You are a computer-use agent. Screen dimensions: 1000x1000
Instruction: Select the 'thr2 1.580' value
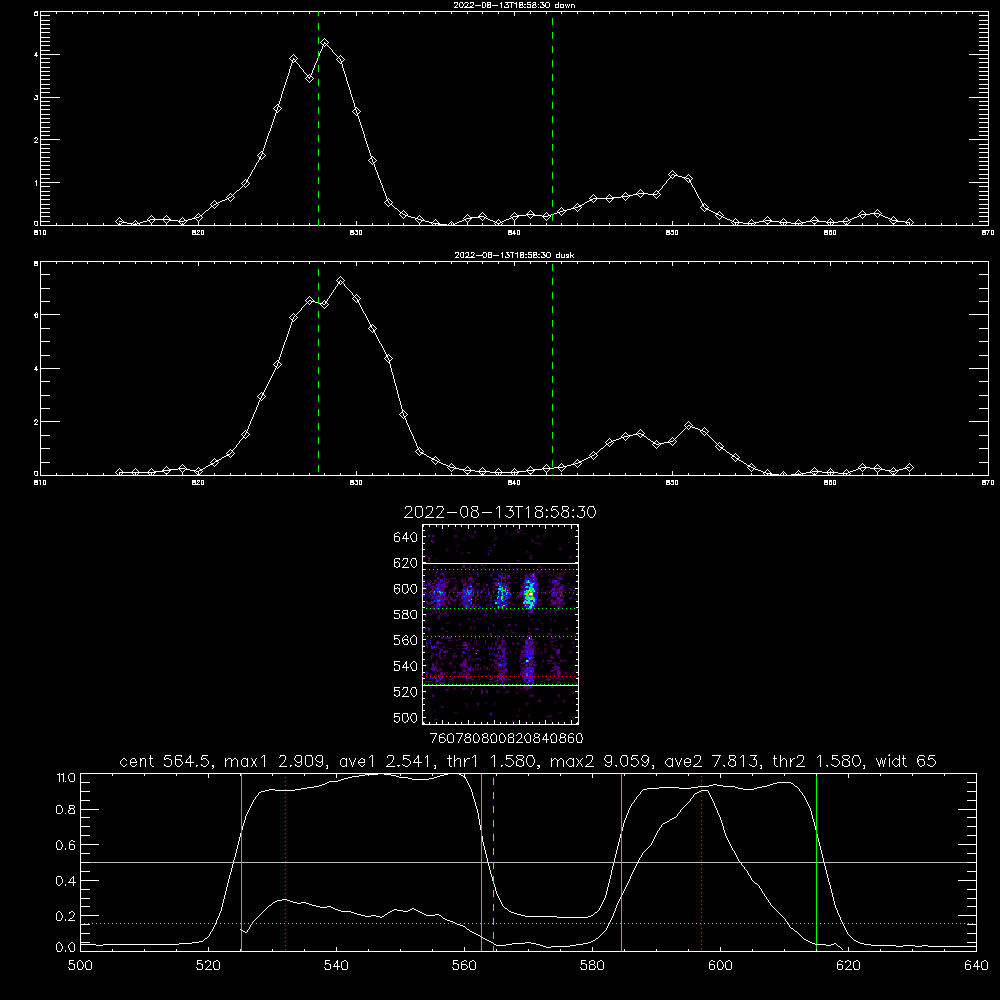click(x=818, y=761)
